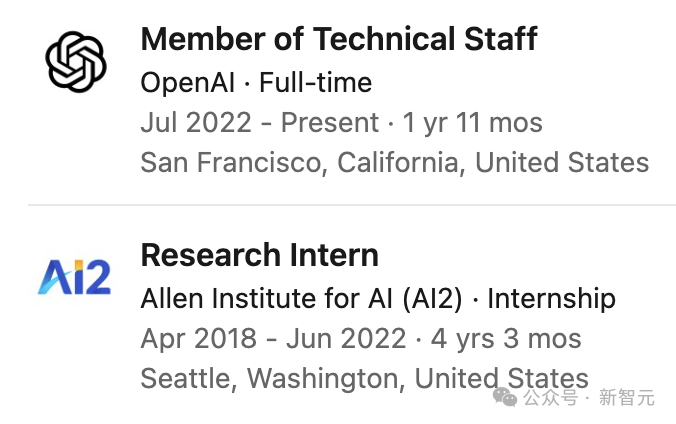Click United States in the Seattle location

click(x=501, y=378)
